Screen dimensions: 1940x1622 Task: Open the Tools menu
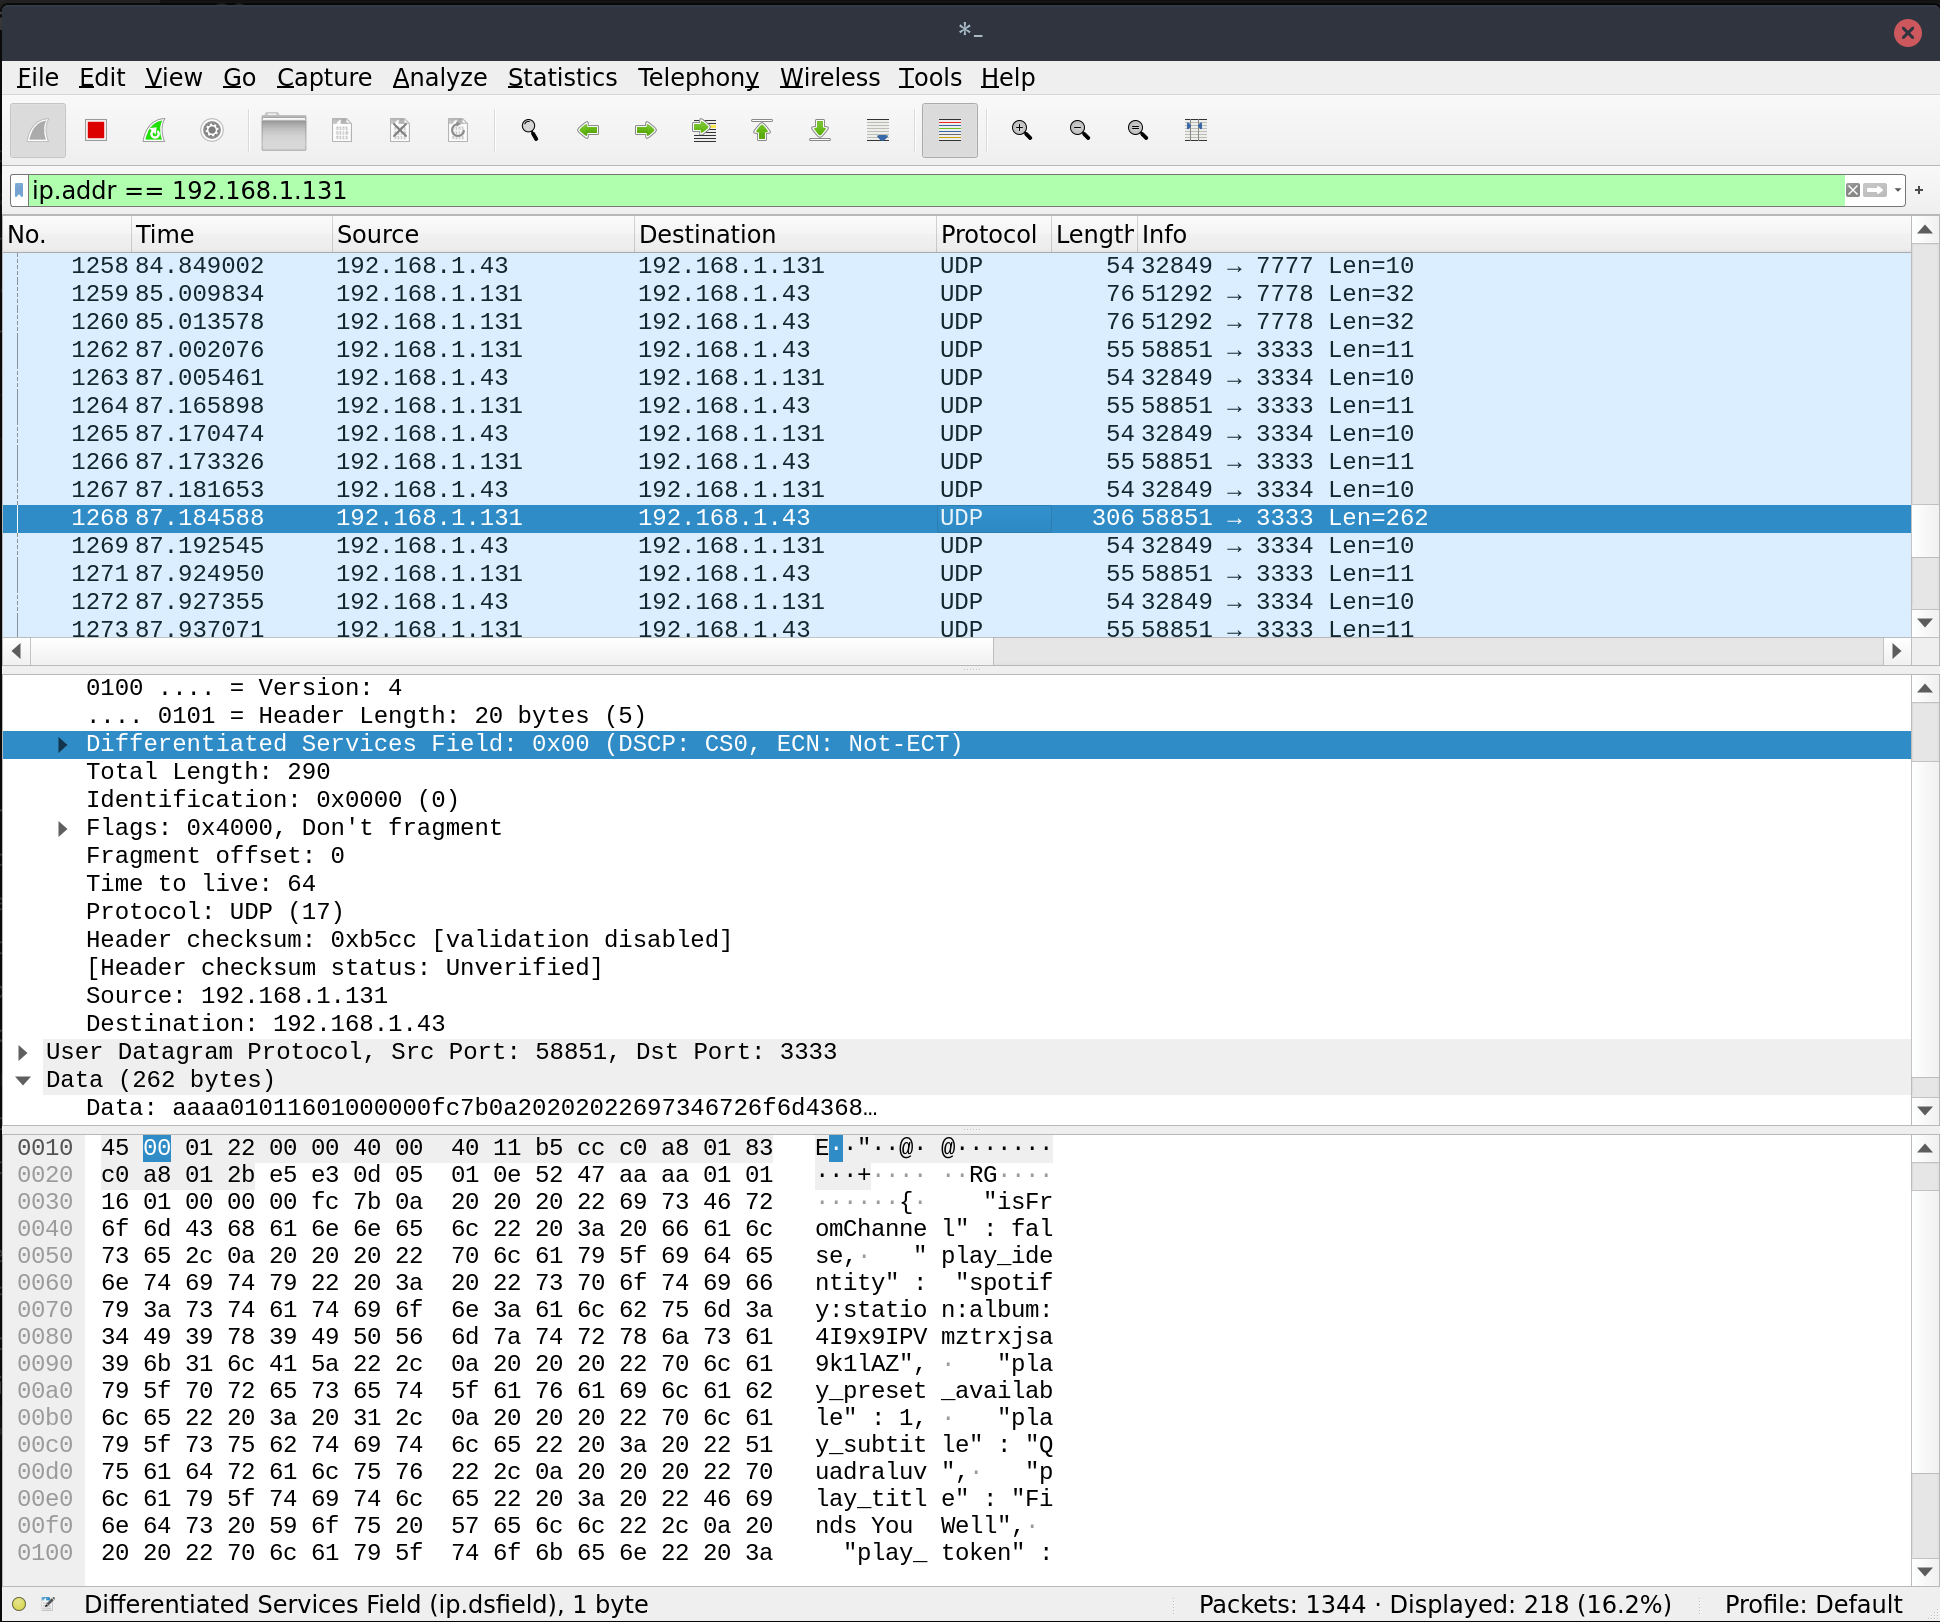click(930, 78)
